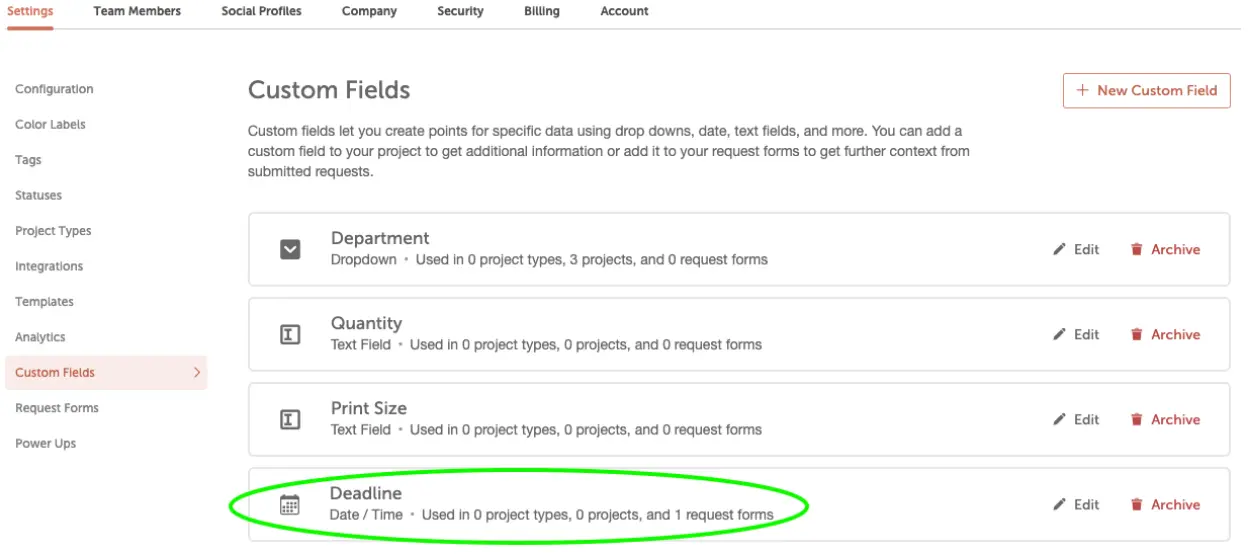Image resolution: width=1258 pixels, height=560 pixels.
Task: Click the Print Size text field icon
Action: pyautogui.click(x=290, y=420)
